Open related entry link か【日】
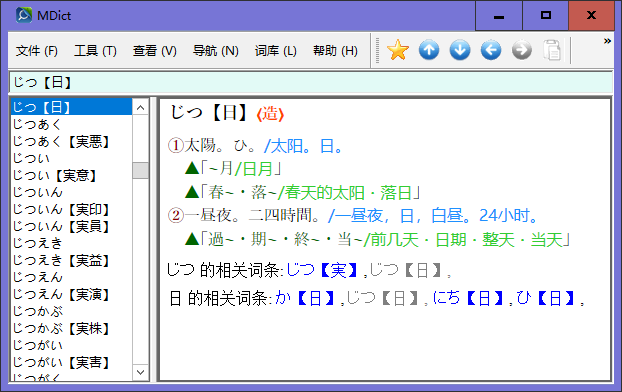Screen dimensions: 622x392 [x=305, y=298]
